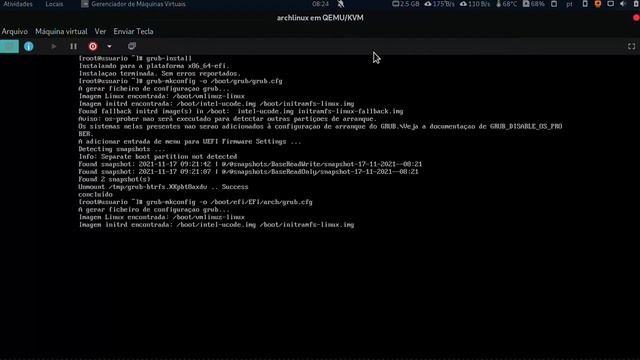This screenshot has height=360, width=640.
Task: Open the pt keyboard layout selector
Action: (x=569, y=4)
